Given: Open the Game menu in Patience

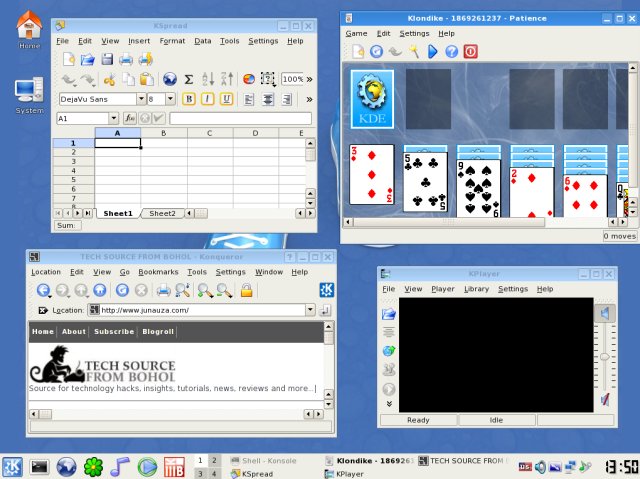Looking at the screenshot, I should click(356, 33).
